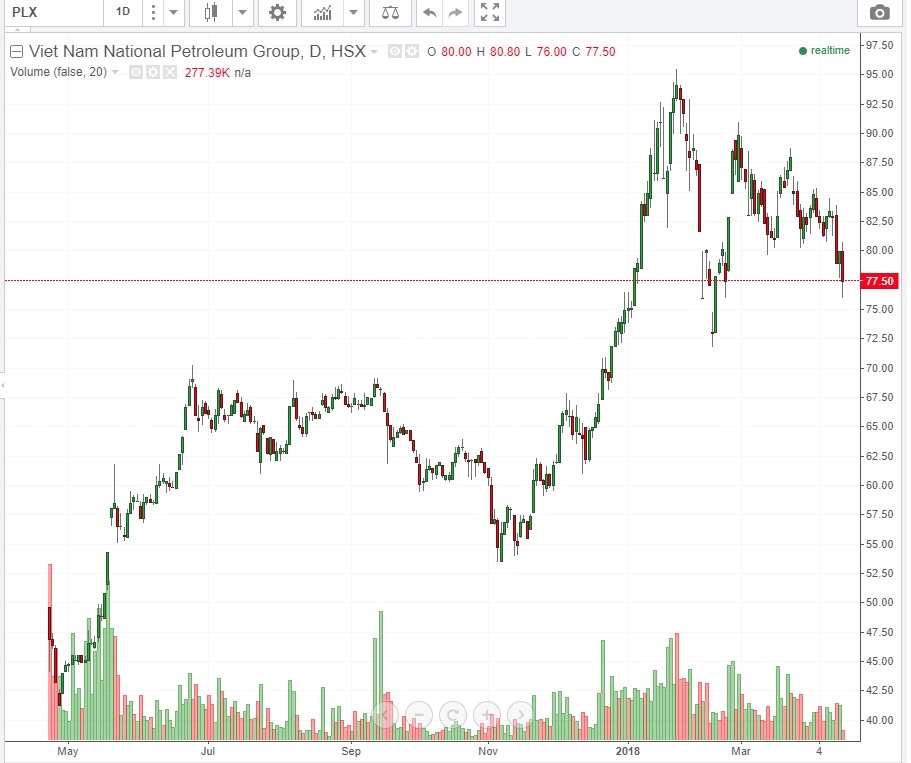Open the indicators dropdown arrow
This screenshot has height=763, width=911.
353,12
